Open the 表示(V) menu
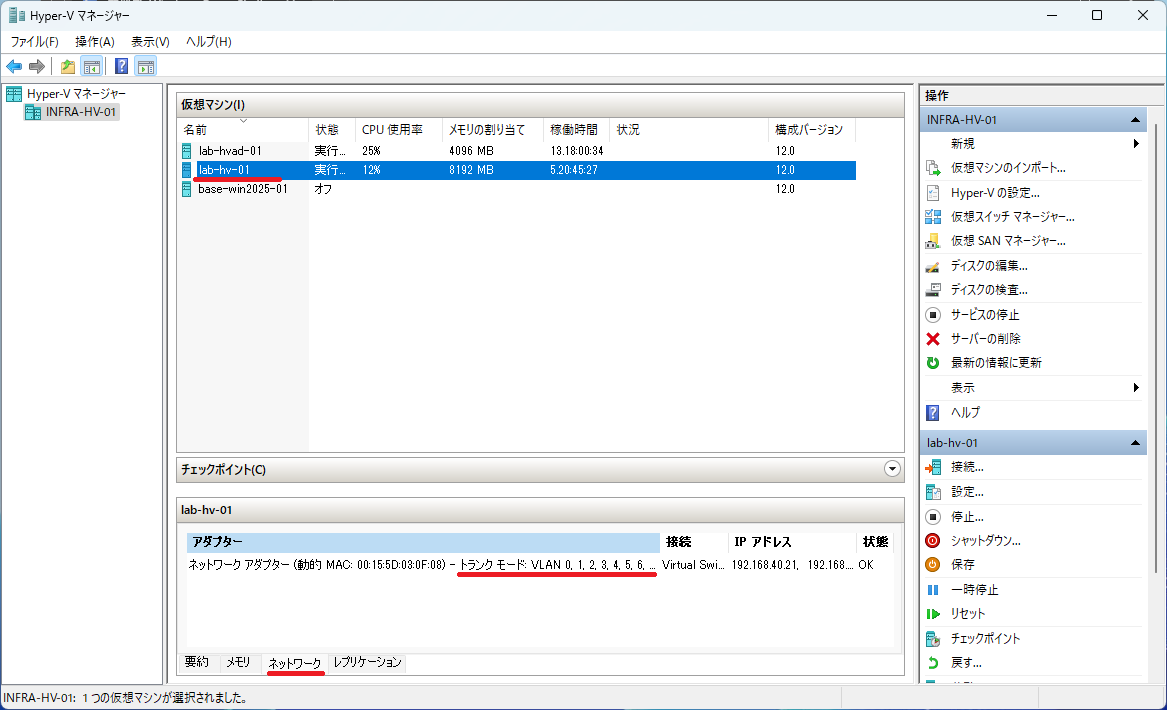The height and width of the screenshot is (710, 1167). tap(150, 42)
